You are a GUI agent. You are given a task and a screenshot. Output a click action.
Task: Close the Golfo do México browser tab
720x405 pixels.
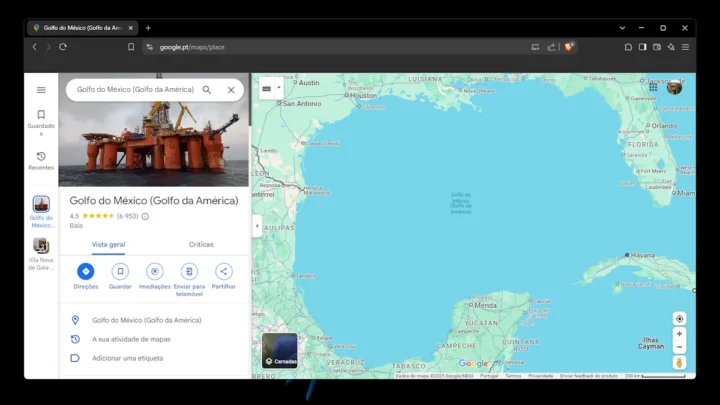(130, 28)
